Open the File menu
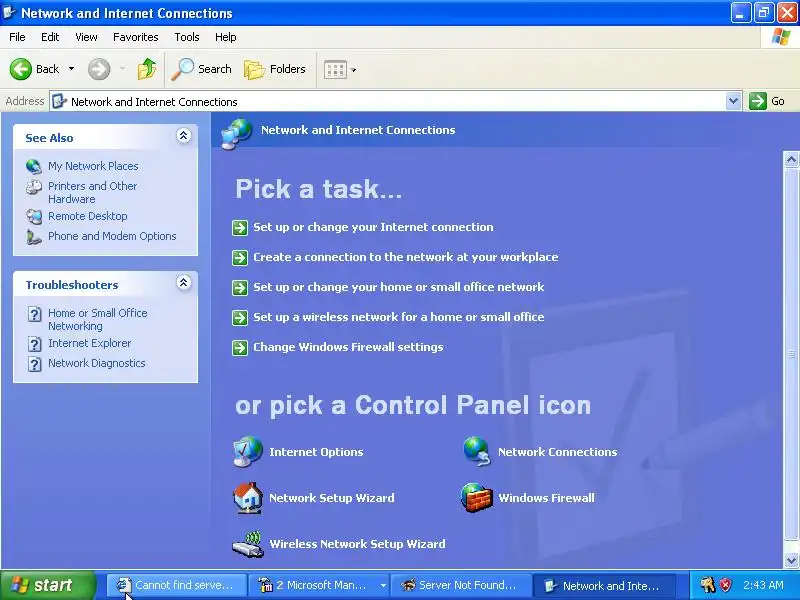Viewport: 800px width, 600px height. coord(17,37)
